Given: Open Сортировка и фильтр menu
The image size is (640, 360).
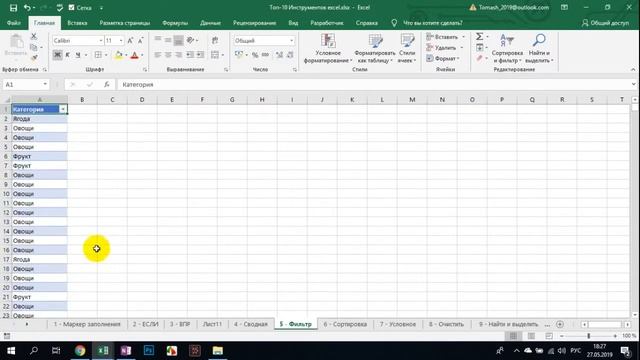Looking at the screenshot, I should [x=507, y=48].
